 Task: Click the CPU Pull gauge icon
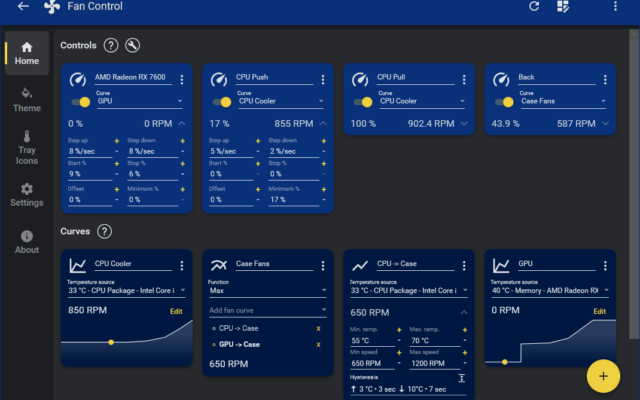pos(360,79)
